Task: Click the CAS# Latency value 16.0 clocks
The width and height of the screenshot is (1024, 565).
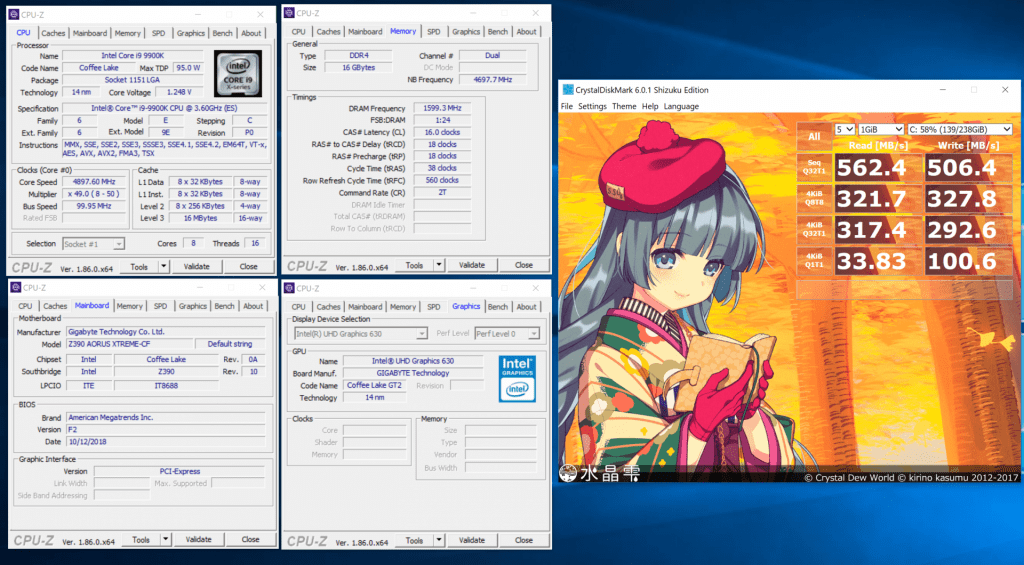Action: tap(442, 132)
